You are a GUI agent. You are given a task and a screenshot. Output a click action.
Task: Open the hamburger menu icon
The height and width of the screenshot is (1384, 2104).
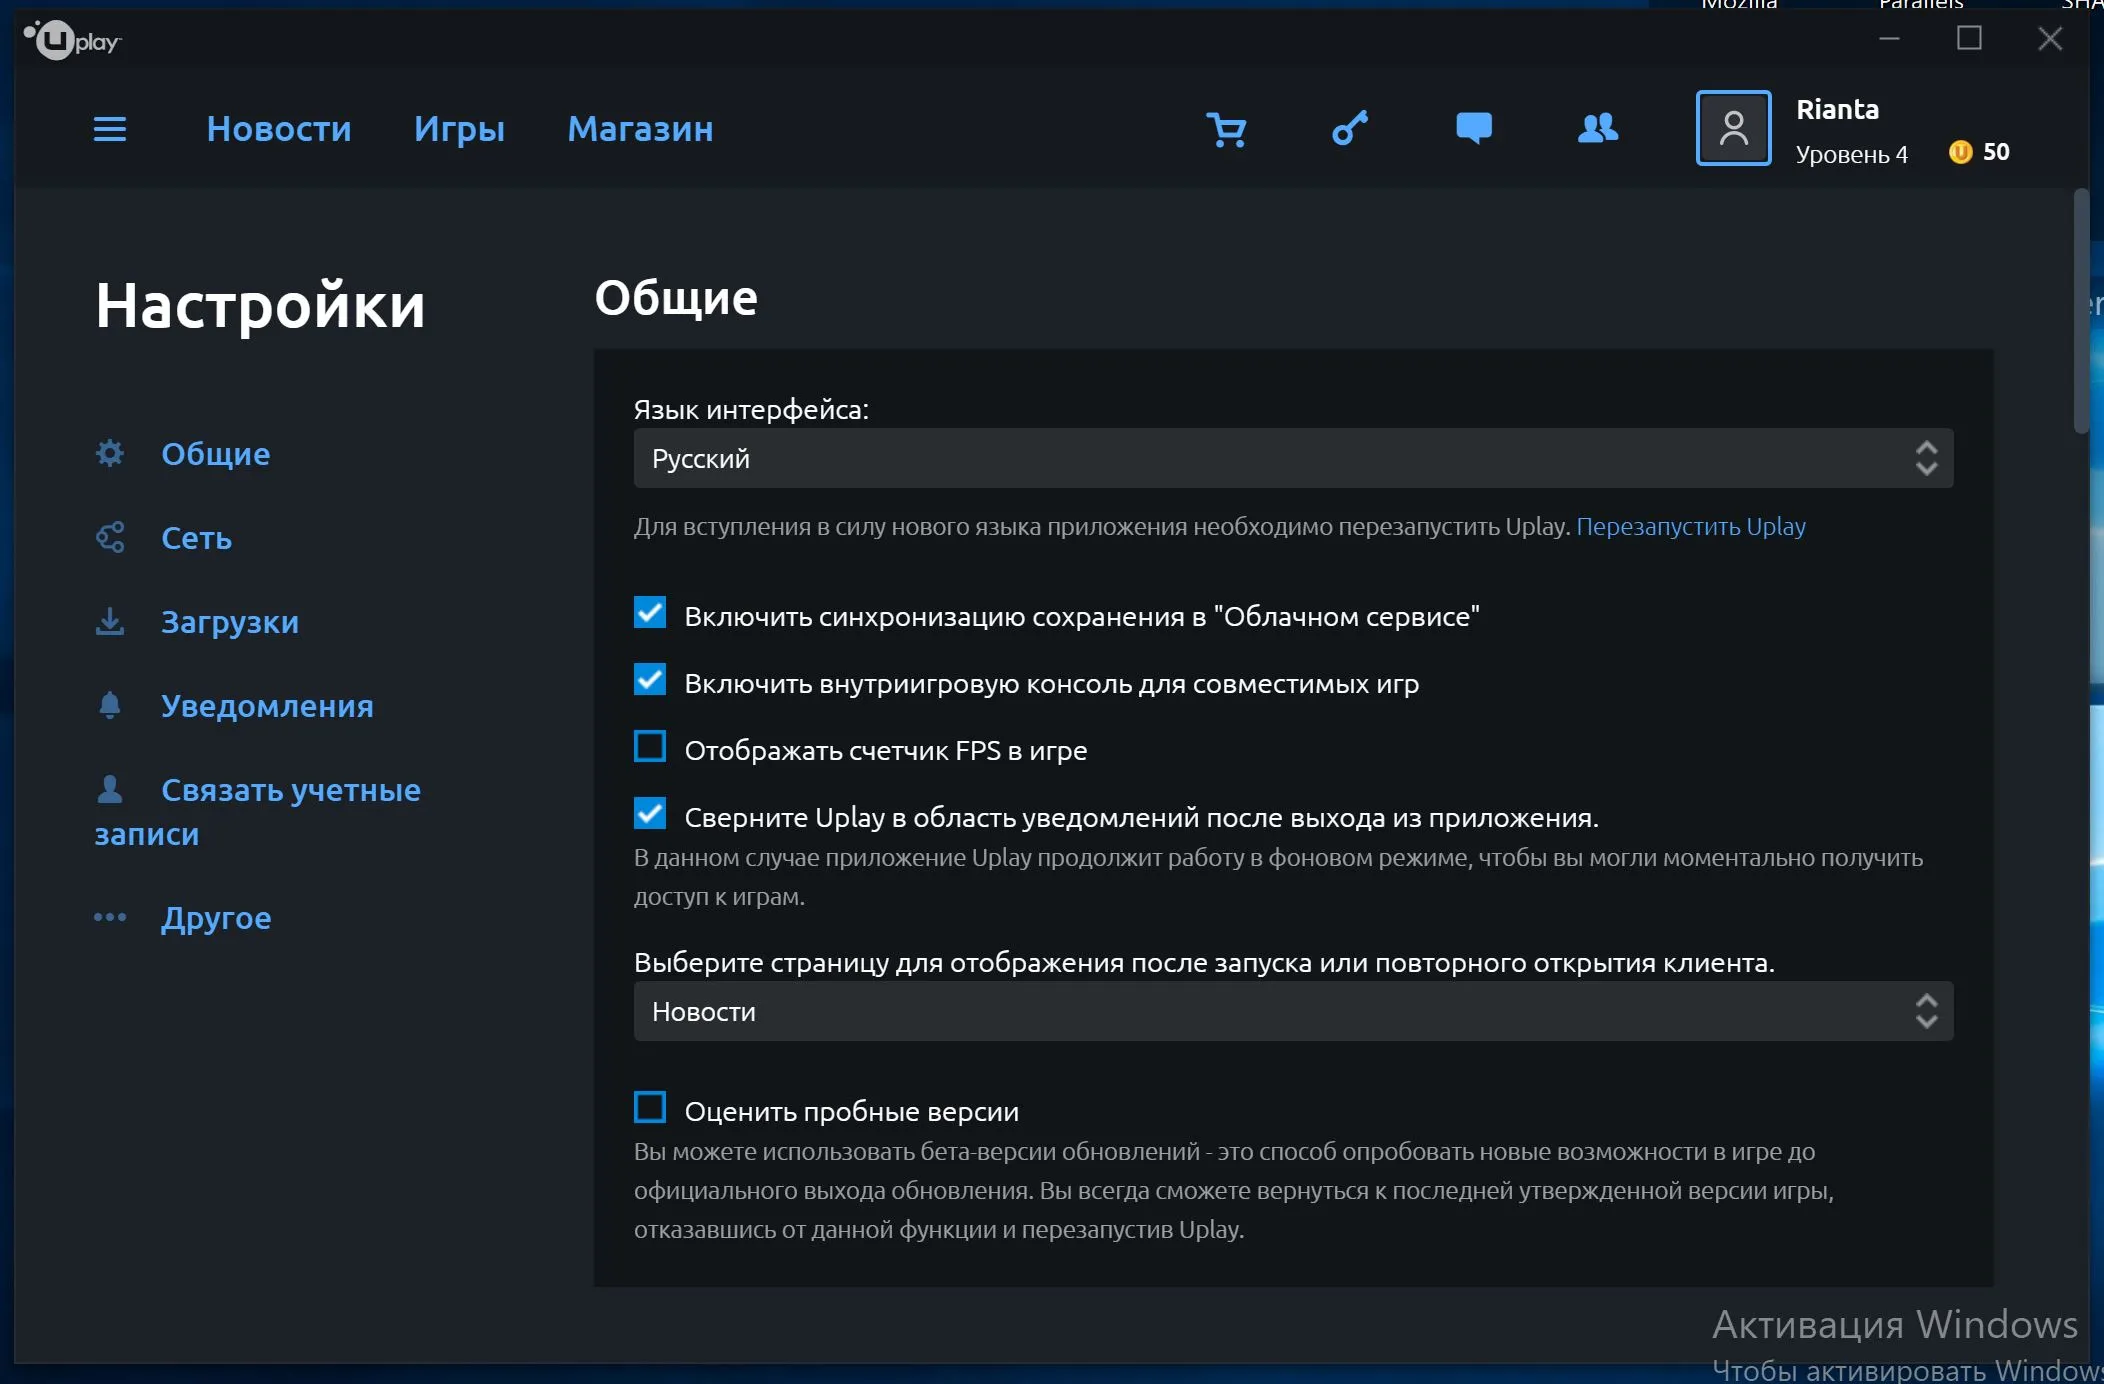click(x=110, y=129)
